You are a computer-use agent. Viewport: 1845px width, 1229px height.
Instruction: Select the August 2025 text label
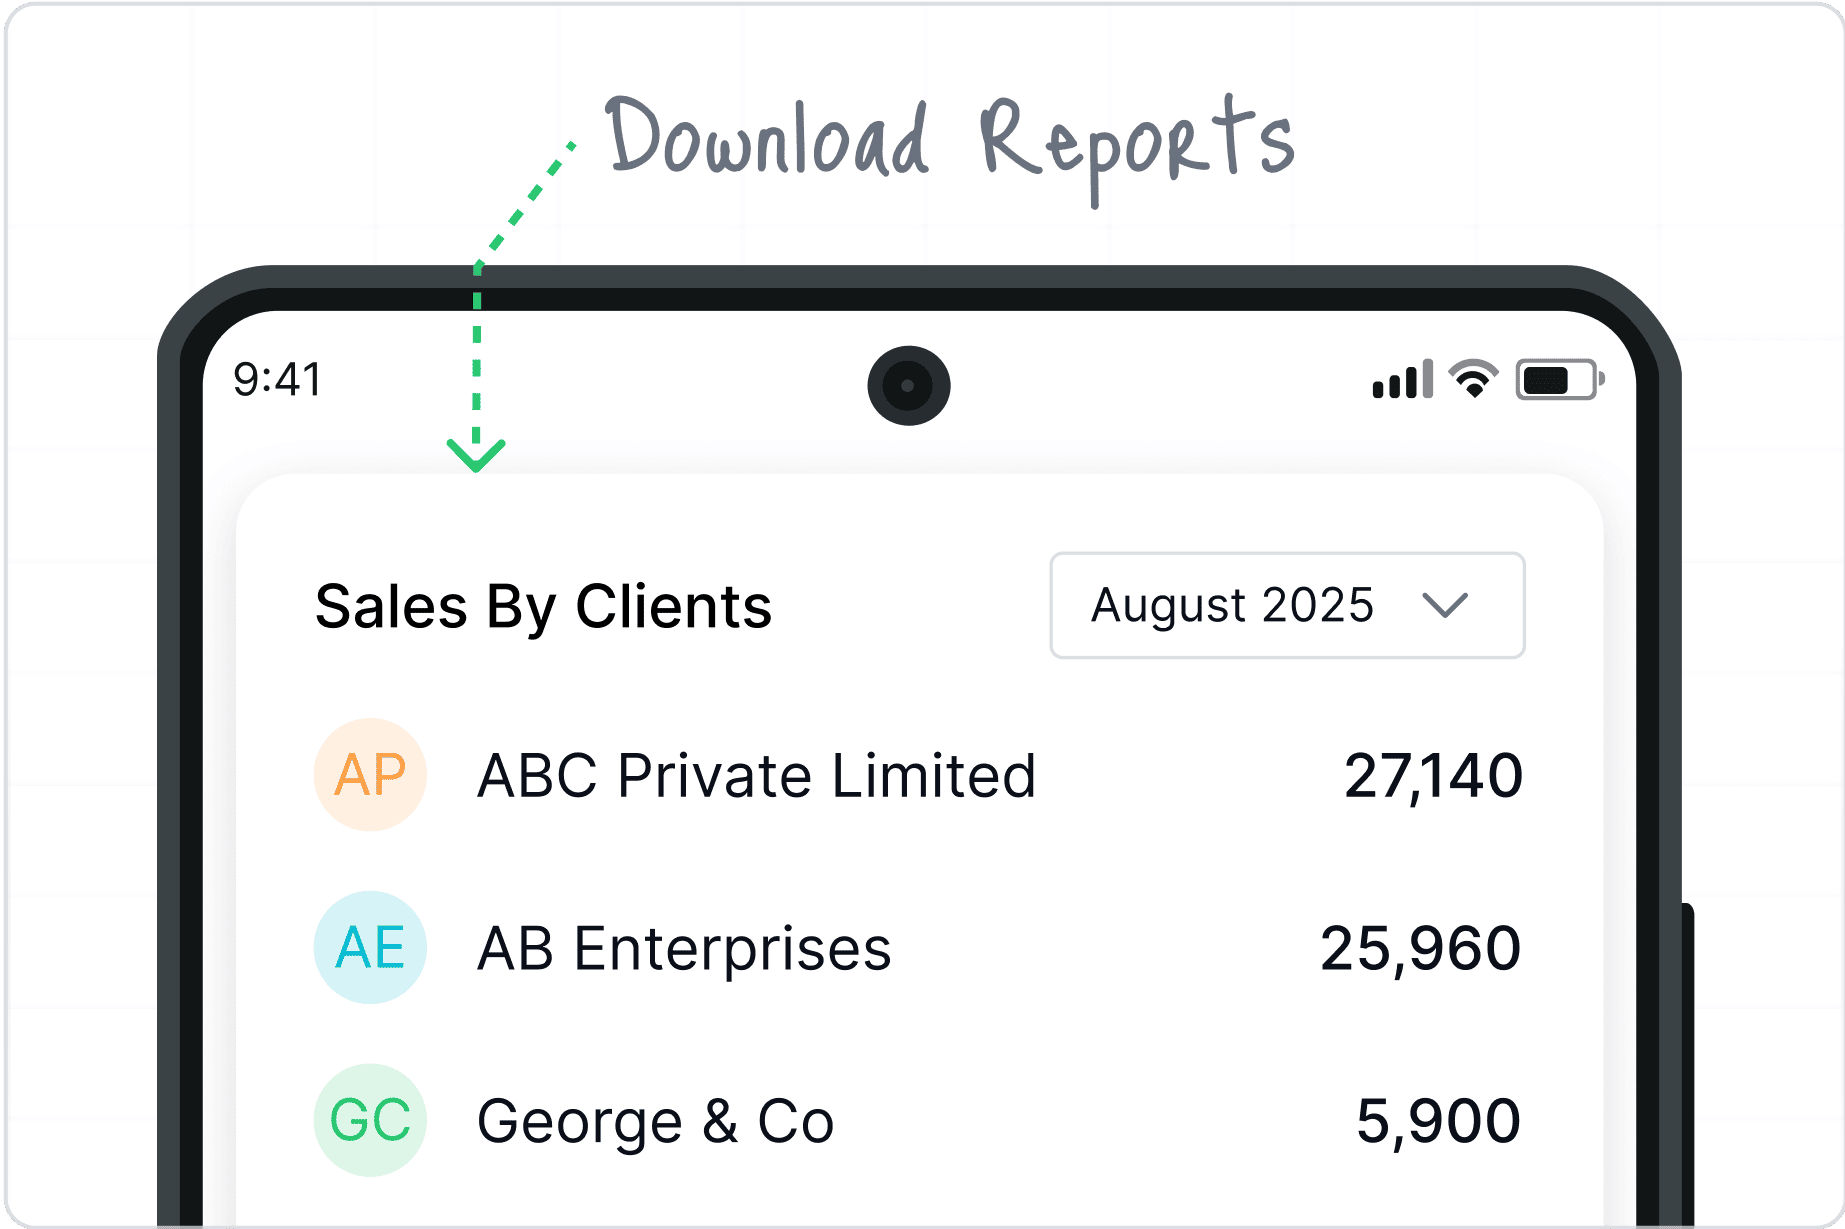[1232, 605]
